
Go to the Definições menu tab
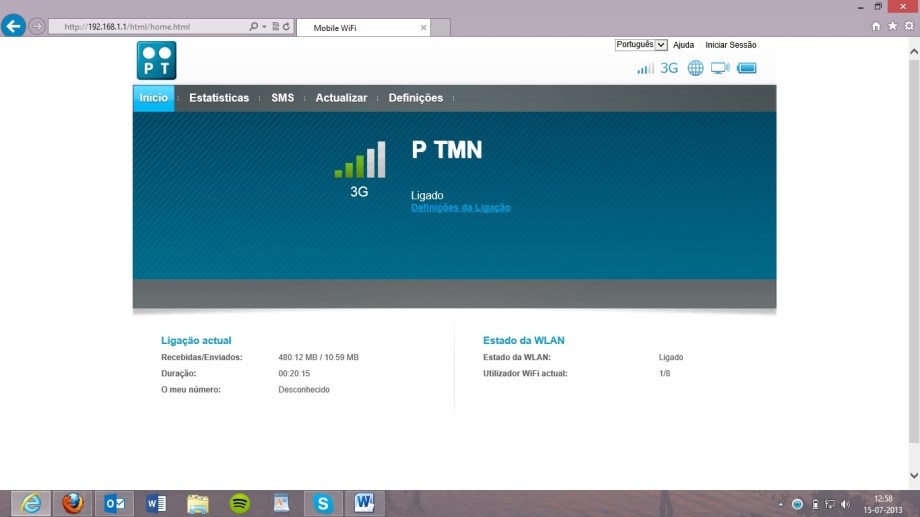tap(415, 98)
